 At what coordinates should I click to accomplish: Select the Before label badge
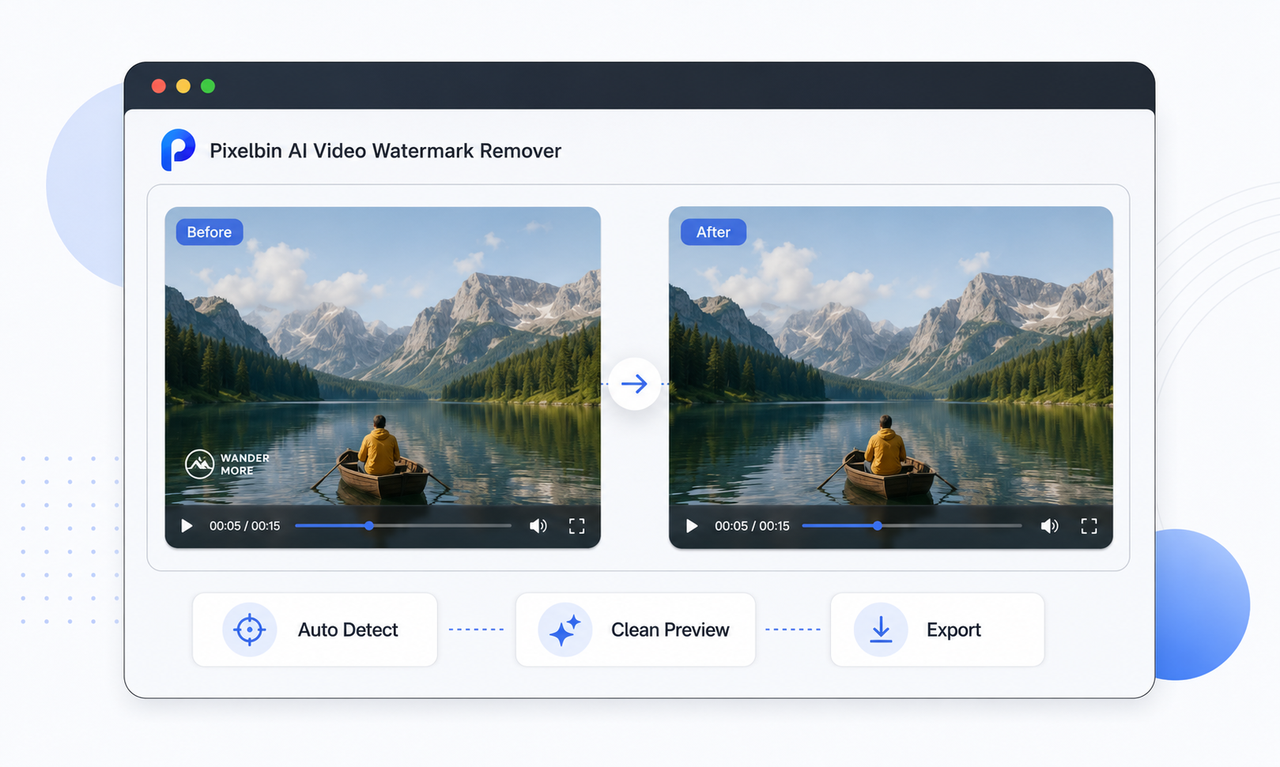[x=209, y=232]
